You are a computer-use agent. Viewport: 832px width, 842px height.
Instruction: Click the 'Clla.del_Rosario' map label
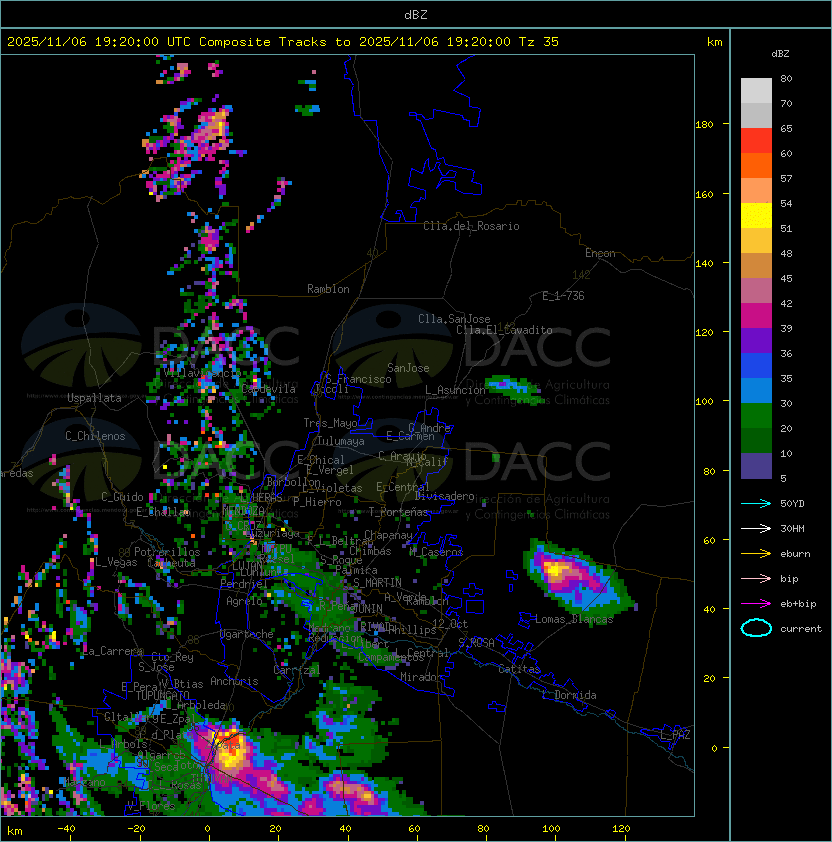471,226
